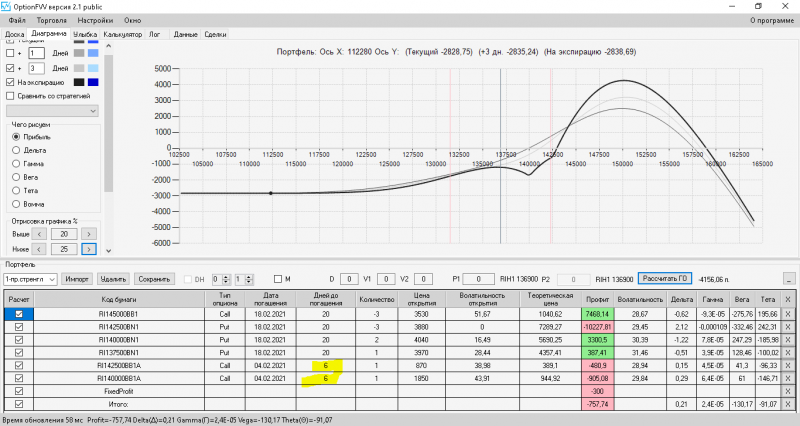Open the Торговля menu

click(52, 20)
